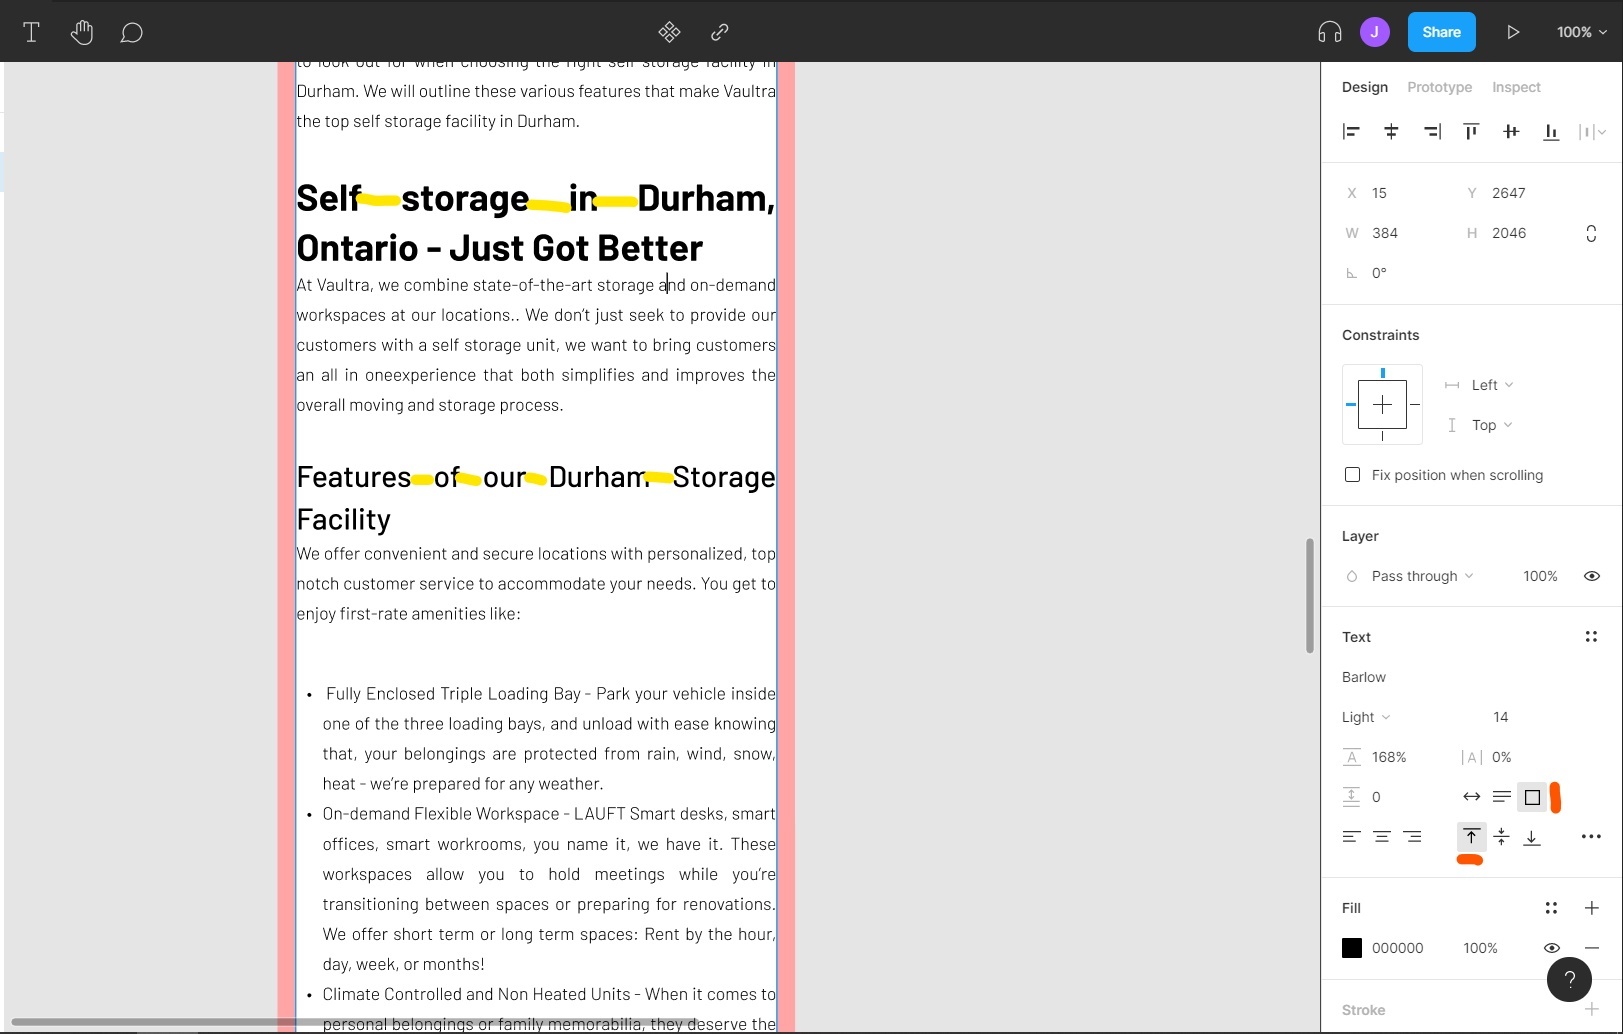Viewport: 1623px width, 1034px height.
Task: Set text vertical align bottom
Action: tap(1532, 837)
